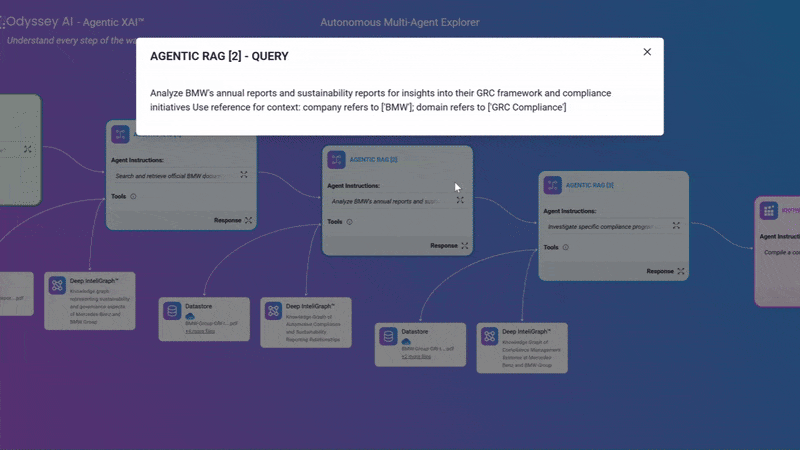This screenshot has height=450, width=800.
Task: Click cloud icon in Datastore with '+2 more files'
Action: (x=406, y=342)
